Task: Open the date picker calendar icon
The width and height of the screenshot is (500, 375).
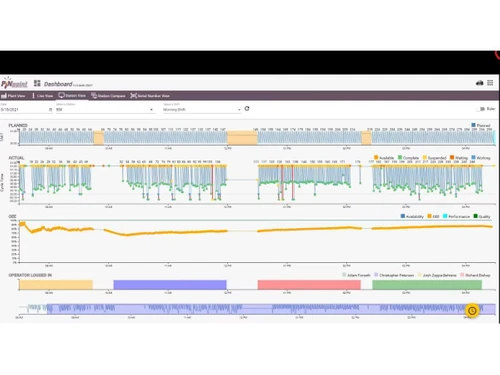Action: tap(51, 109)
